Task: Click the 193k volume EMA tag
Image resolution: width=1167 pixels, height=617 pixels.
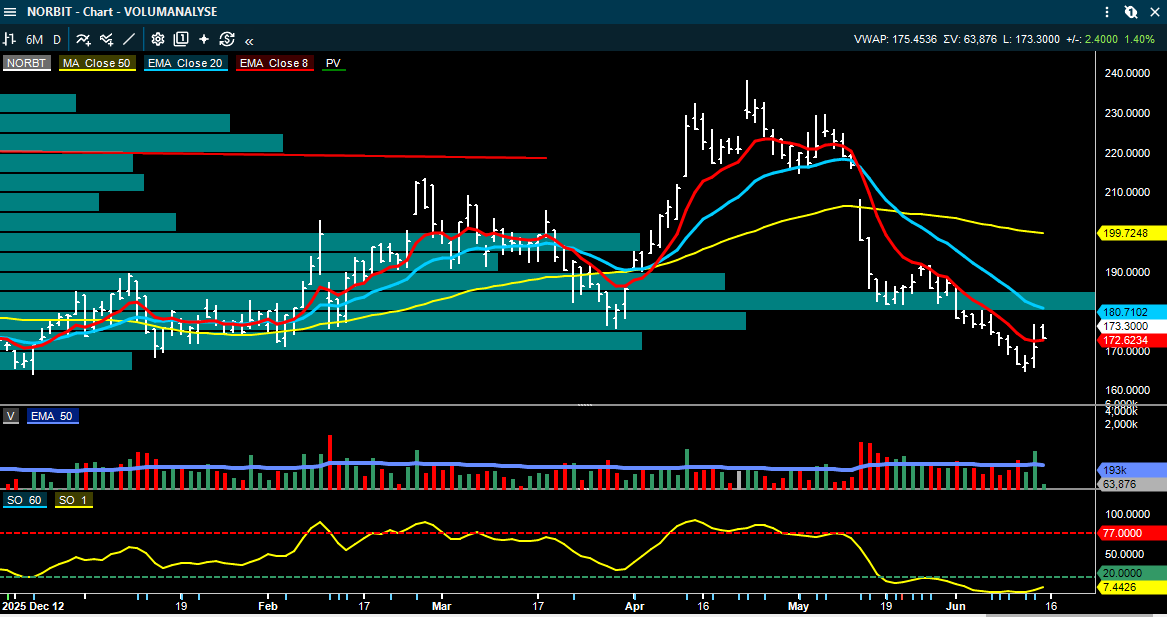Action: pos(1131,470)
